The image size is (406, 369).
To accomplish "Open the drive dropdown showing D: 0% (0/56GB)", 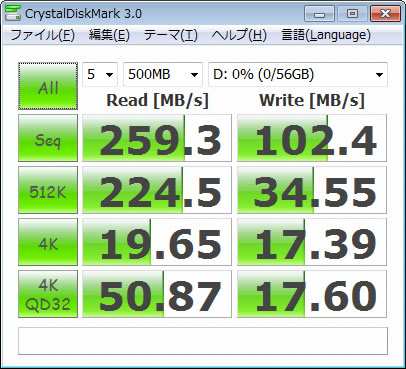I will [x=298, y=74].
